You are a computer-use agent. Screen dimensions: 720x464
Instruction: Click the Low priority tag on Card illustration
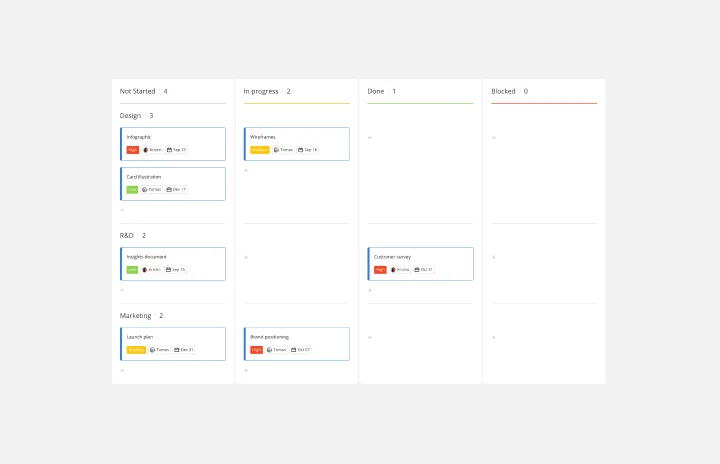132,190
